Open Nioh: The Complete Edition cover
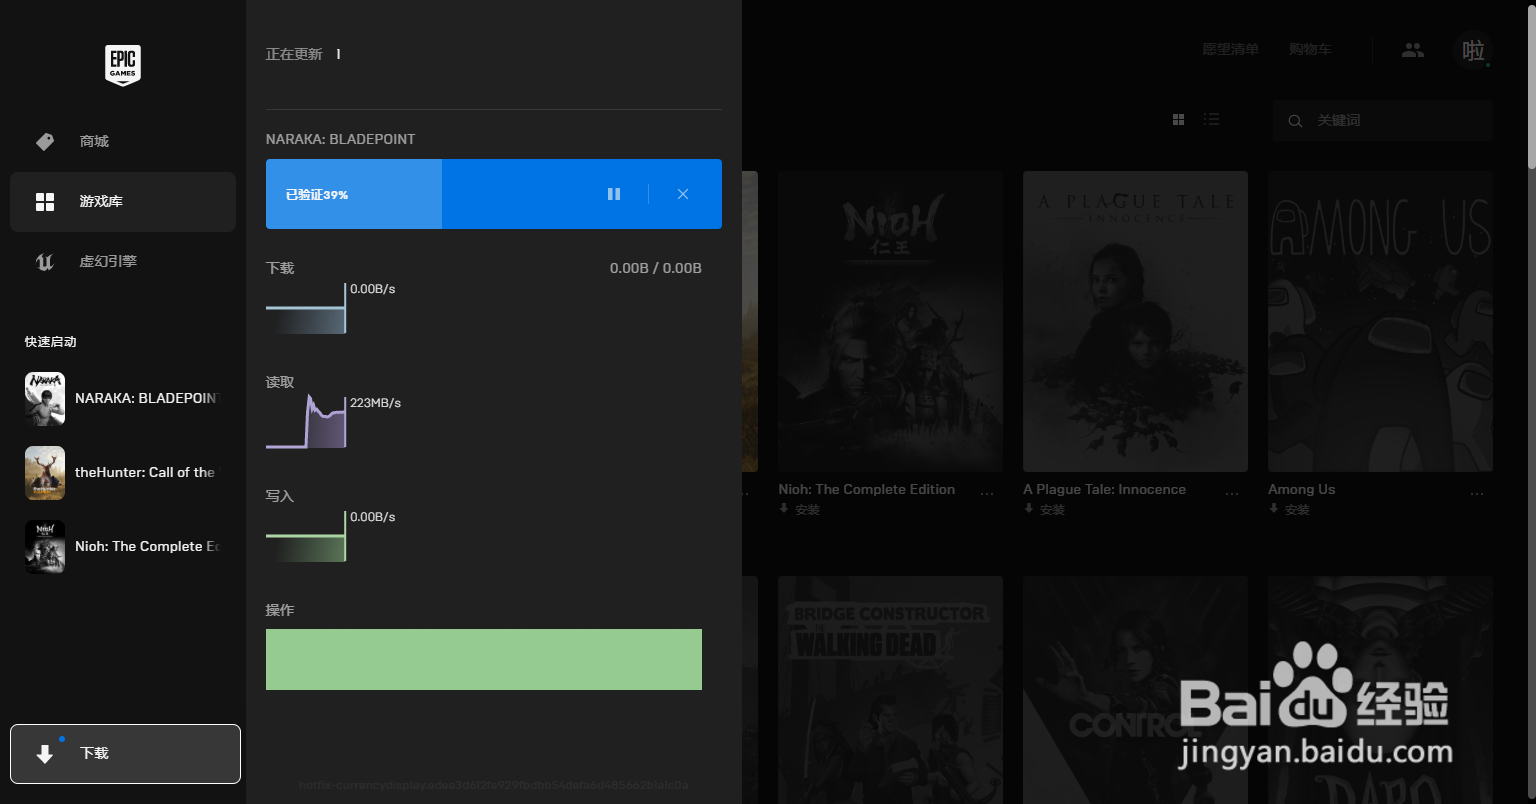The width and height of the screenshot is (1536, 804). coord(890,321)
